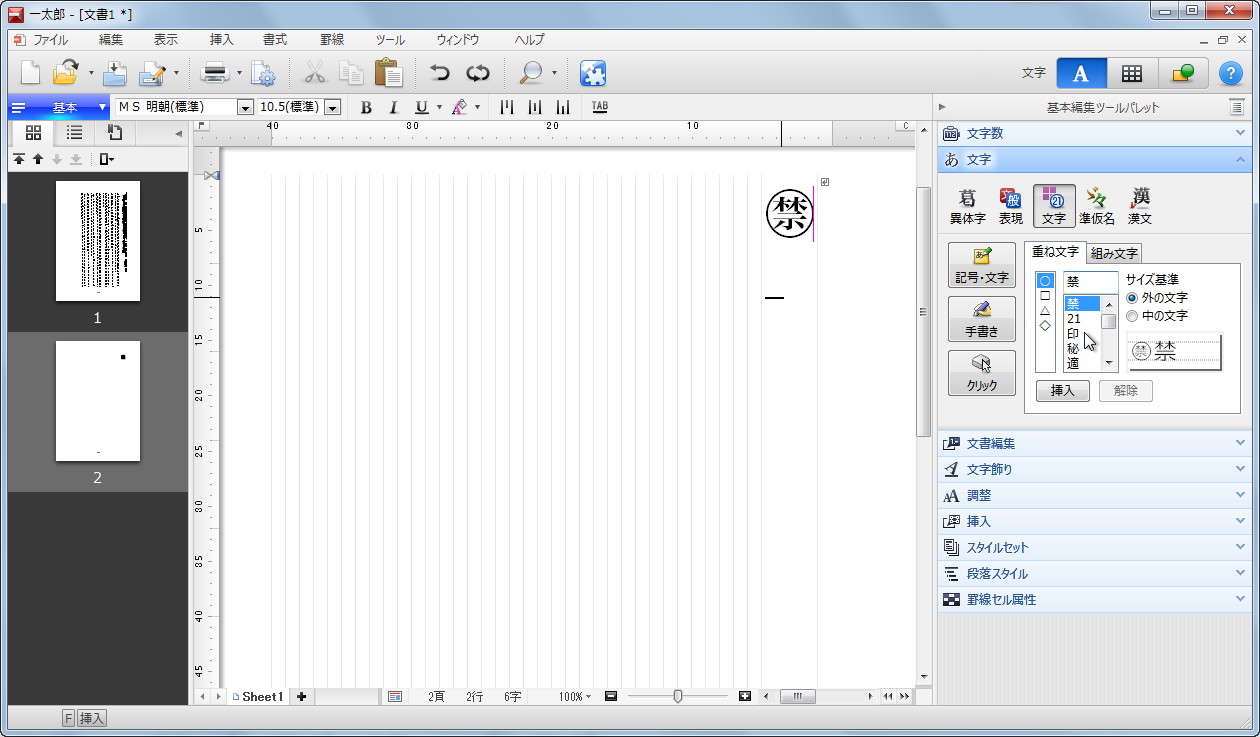The width and height of the screenshot is (1260, 737).
Task: Select page 1 thumbnail
Action: click(x=98, y=241)
